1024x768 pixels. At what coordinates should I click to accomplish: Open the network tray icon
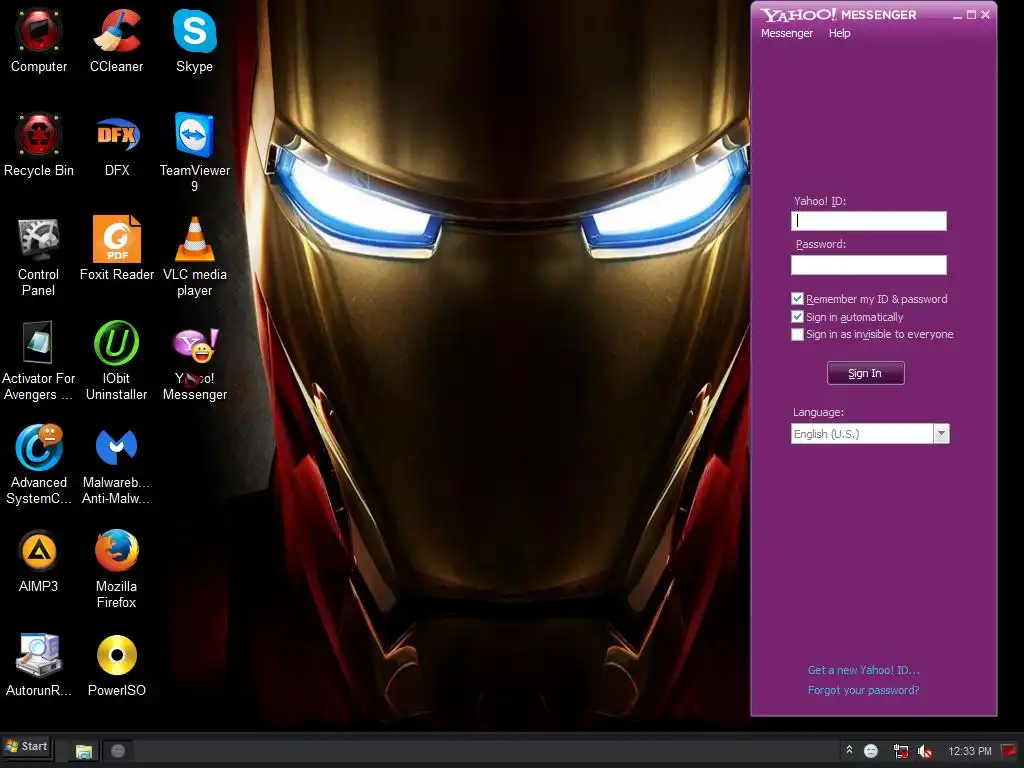pyautogui.click(x=901, y=751)
